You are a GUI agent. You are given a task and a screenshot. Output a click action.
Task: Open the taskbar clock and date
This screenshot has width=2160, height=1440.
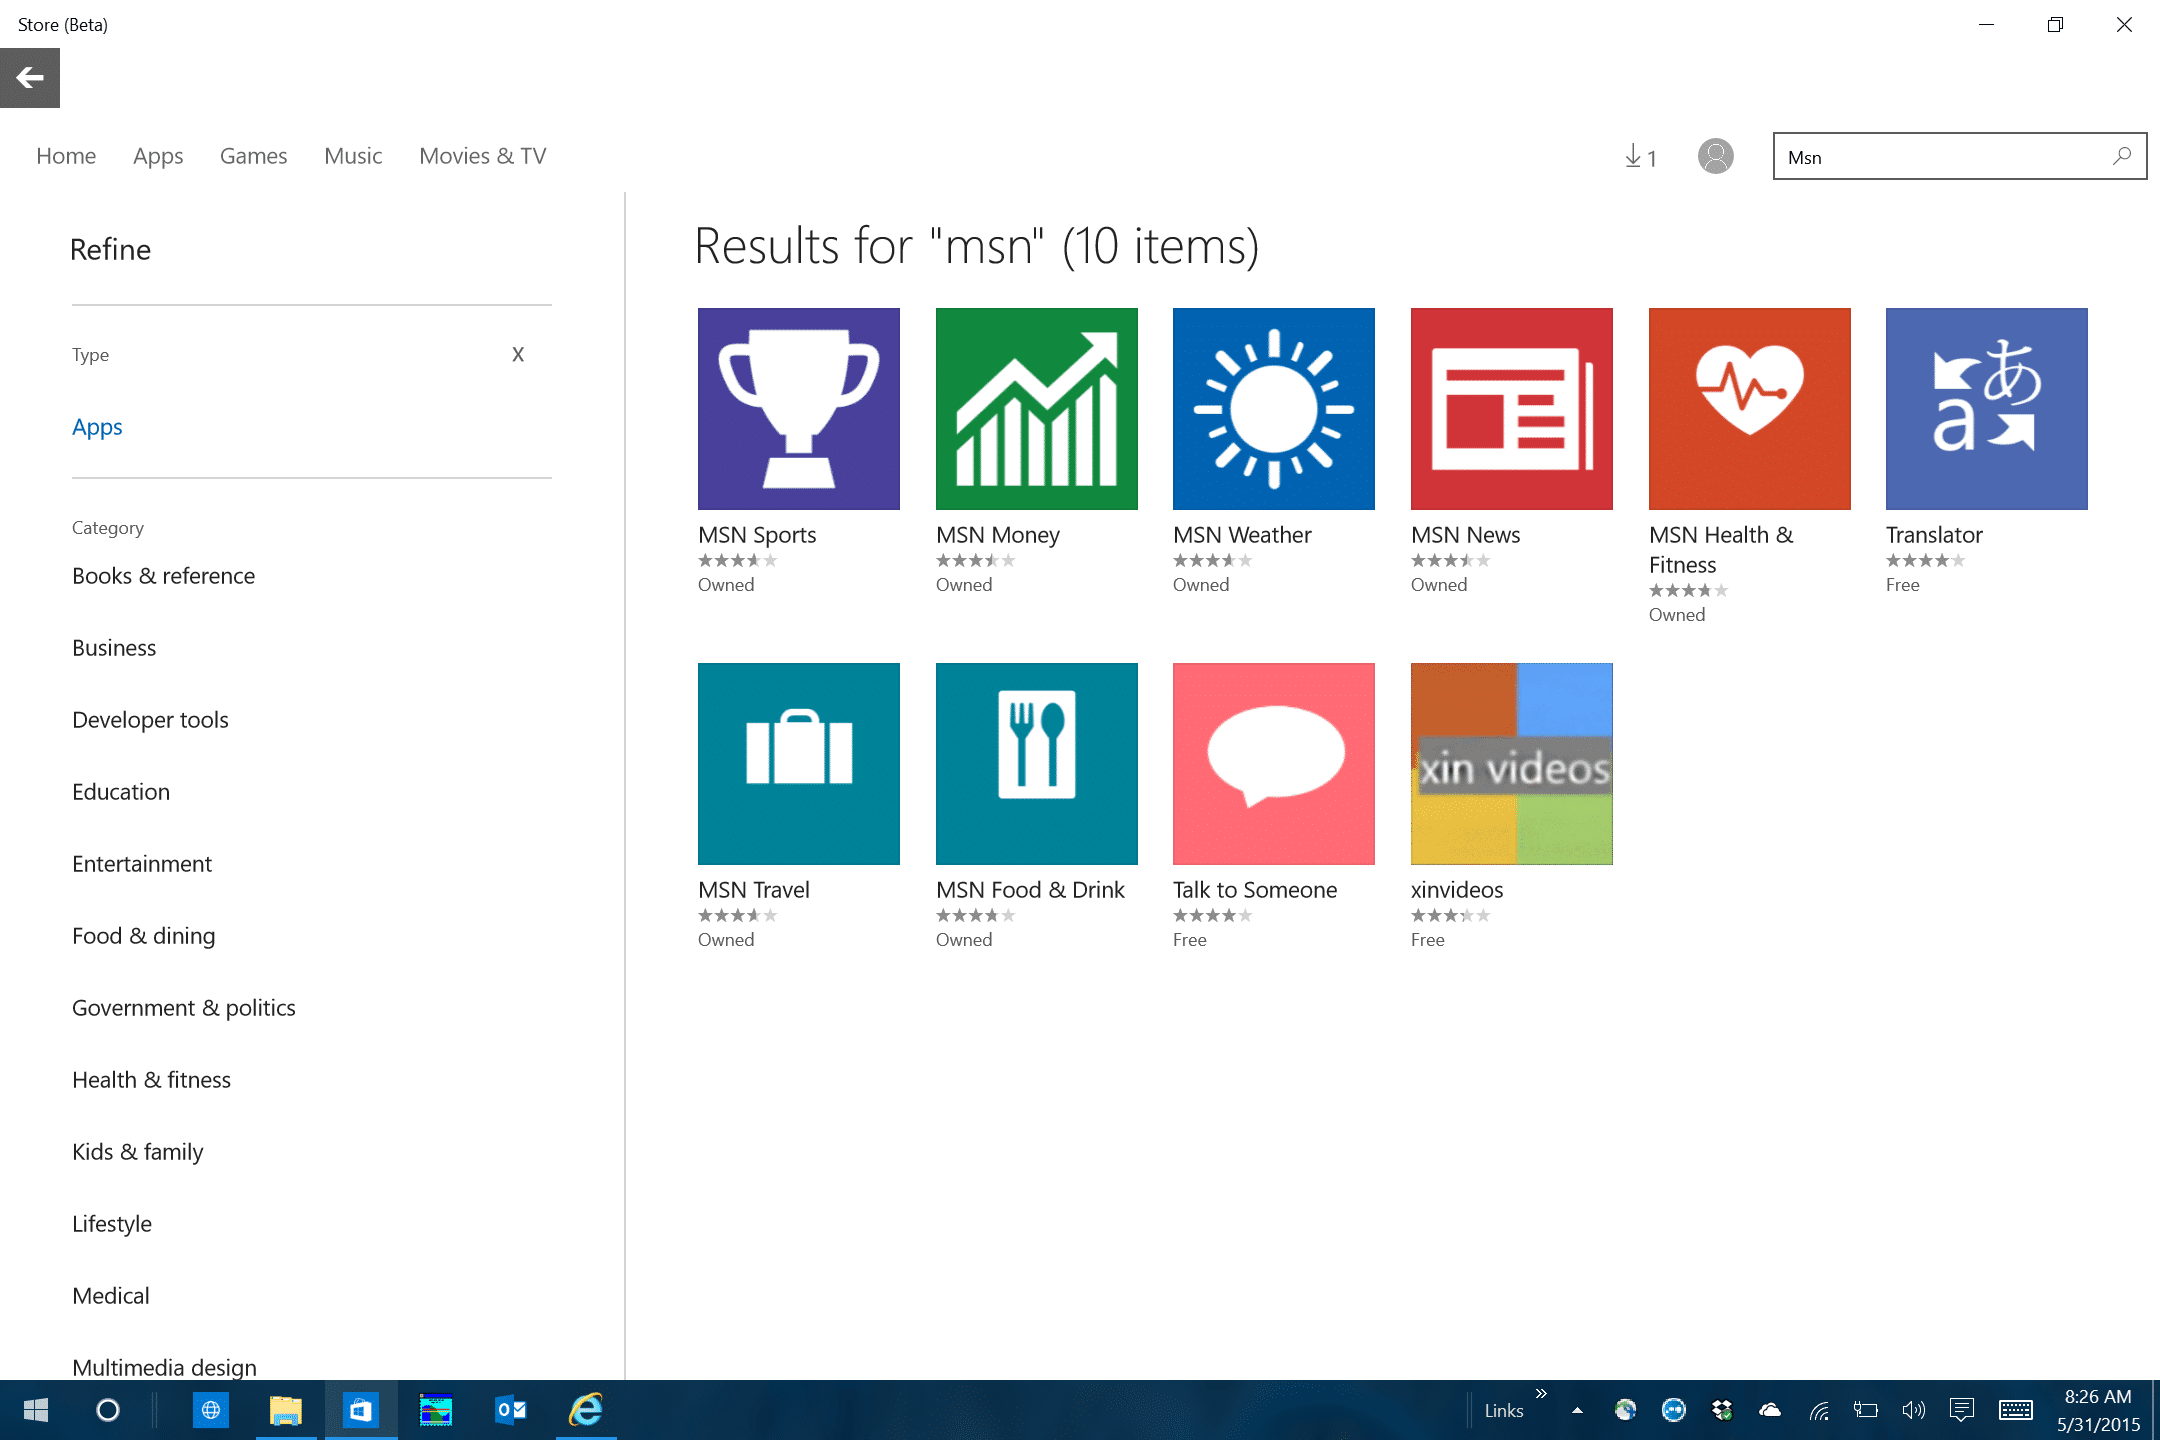(2098, 1410)
